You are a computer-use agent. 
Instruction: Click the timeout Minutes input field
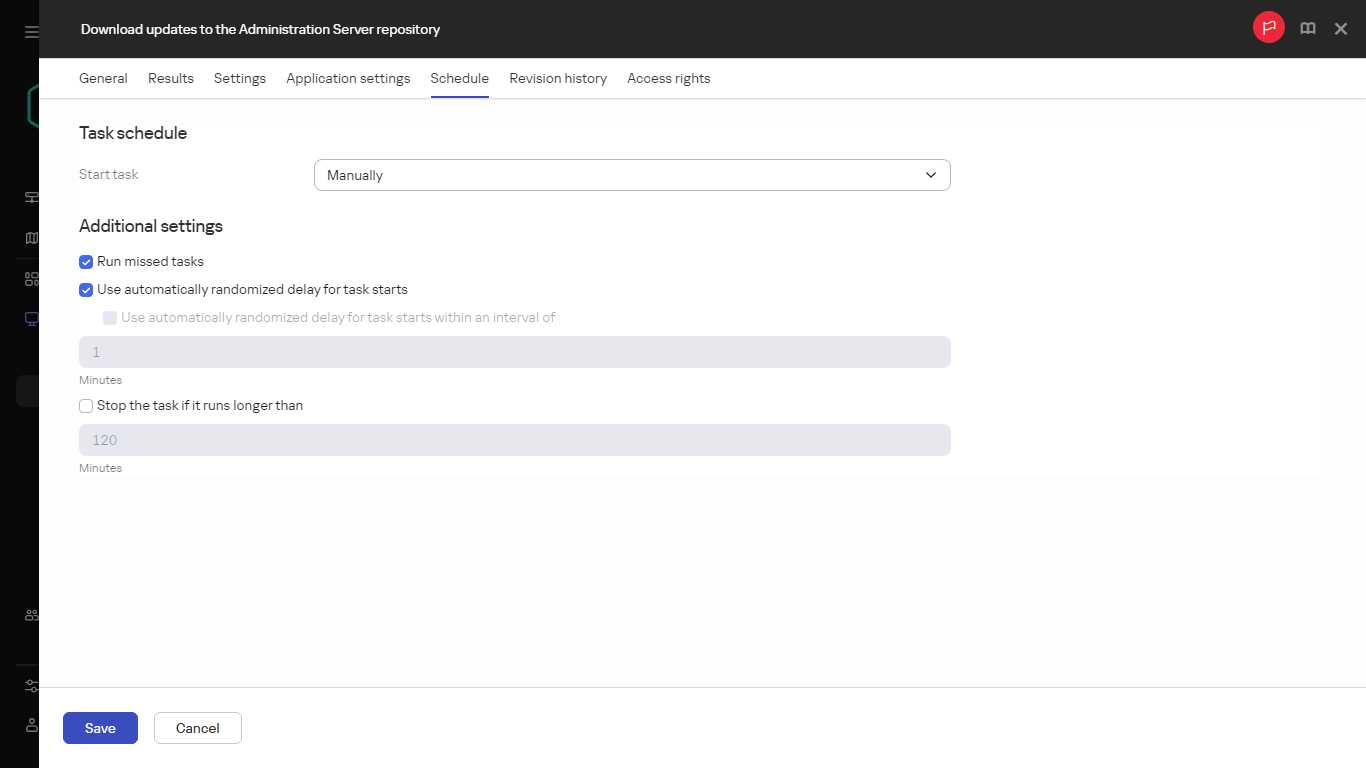[x=514, y=440]
